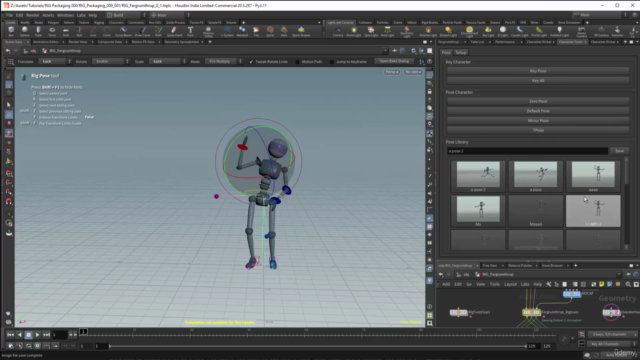Add an Ambient Light from the shelf
Viewport: 640px width, 360px height.
[560, 31]
